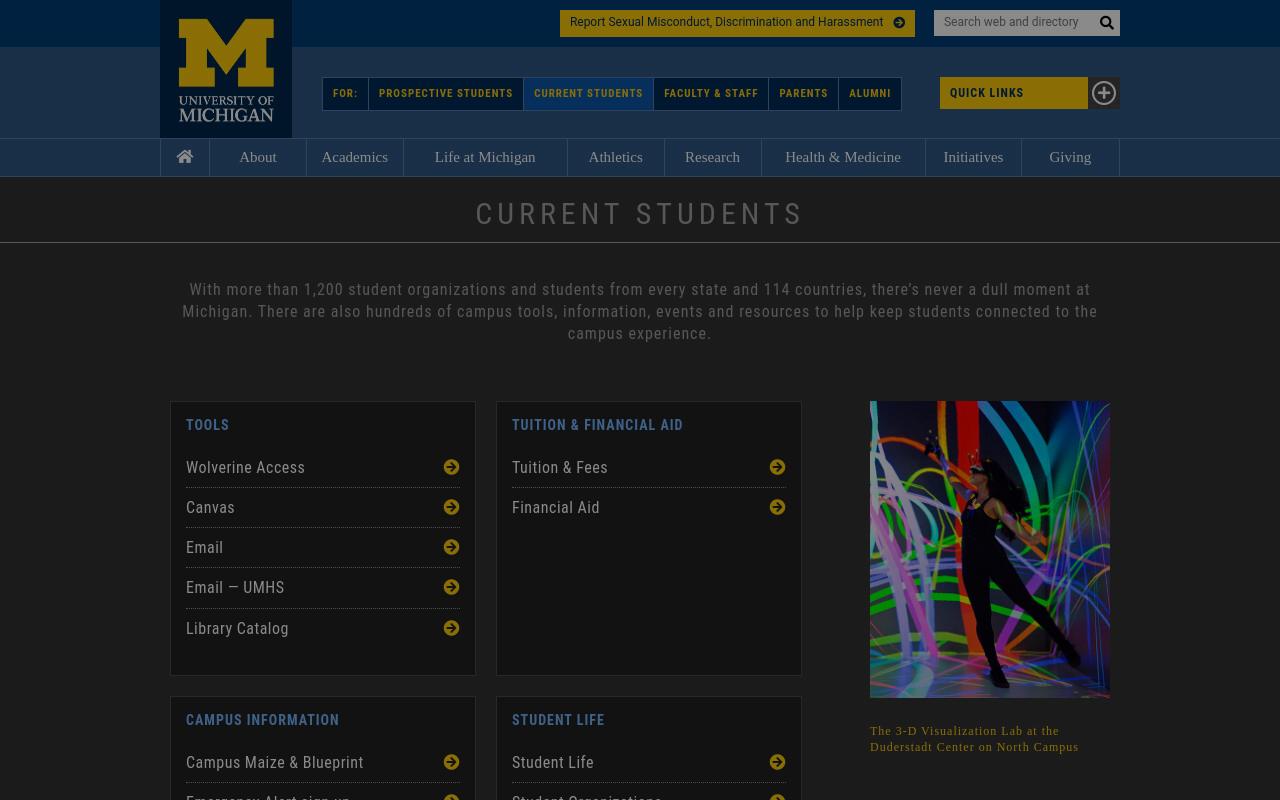
Task: Expand Quick Links with the plus icon
Action: click(x=1104, y=93)
